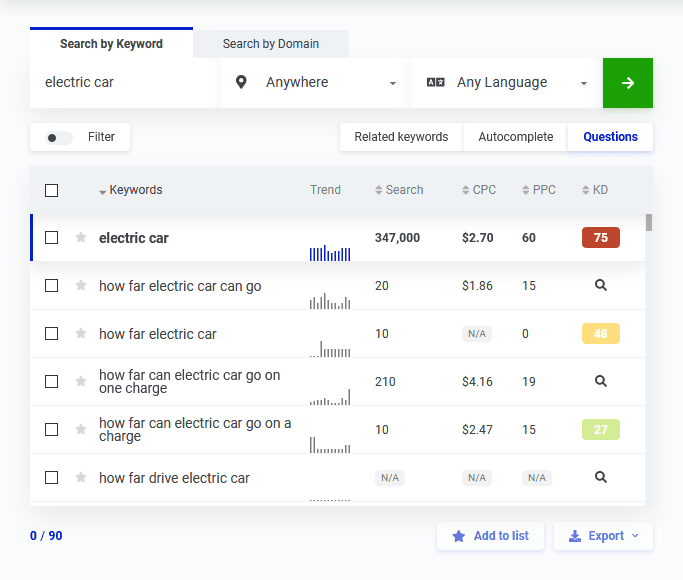Star the 'how far electric car' row
This screenshot has width=683, height=580.
81,334
